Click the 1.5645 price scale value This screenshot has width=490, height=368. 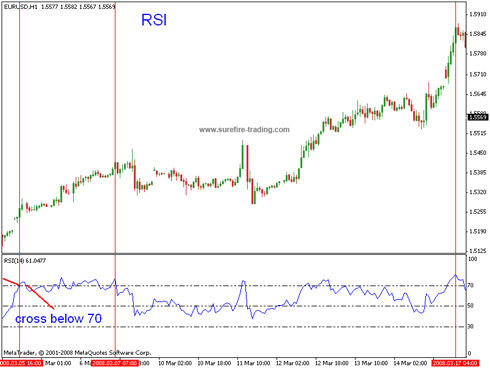coord(478,94)
